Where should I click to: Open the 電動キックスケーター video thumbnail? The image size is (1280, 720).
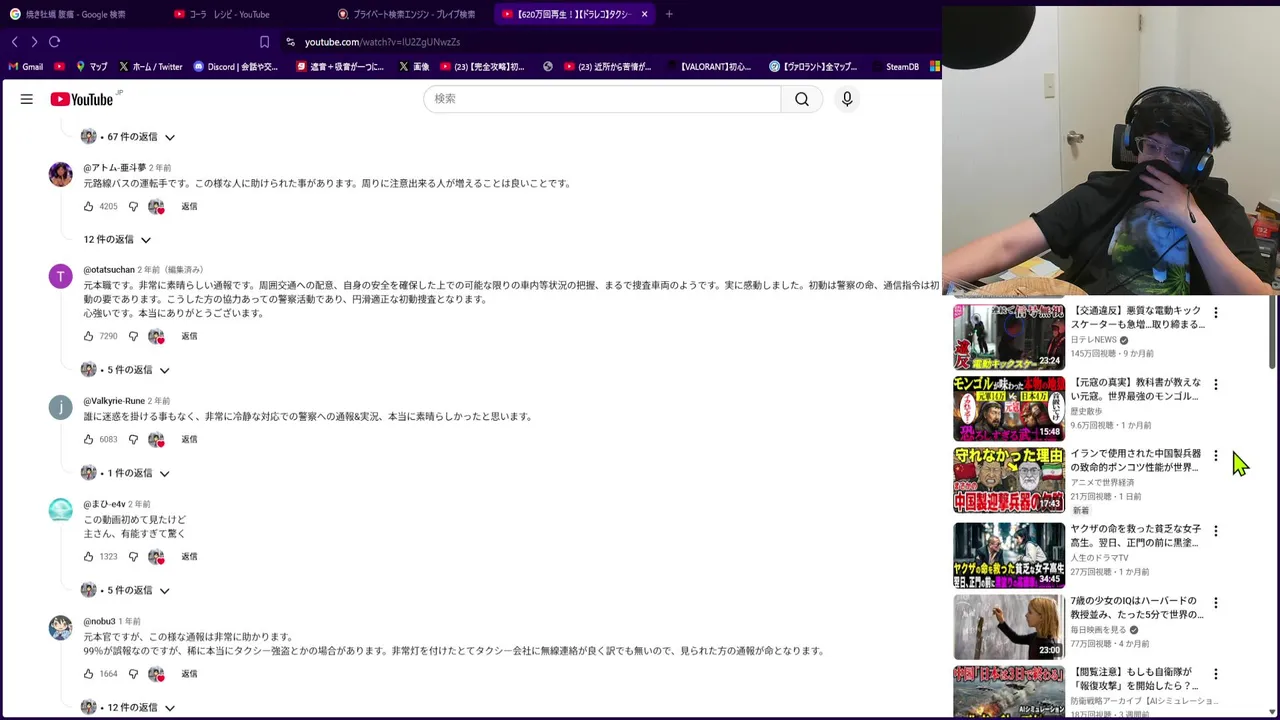coord(1009,337)
